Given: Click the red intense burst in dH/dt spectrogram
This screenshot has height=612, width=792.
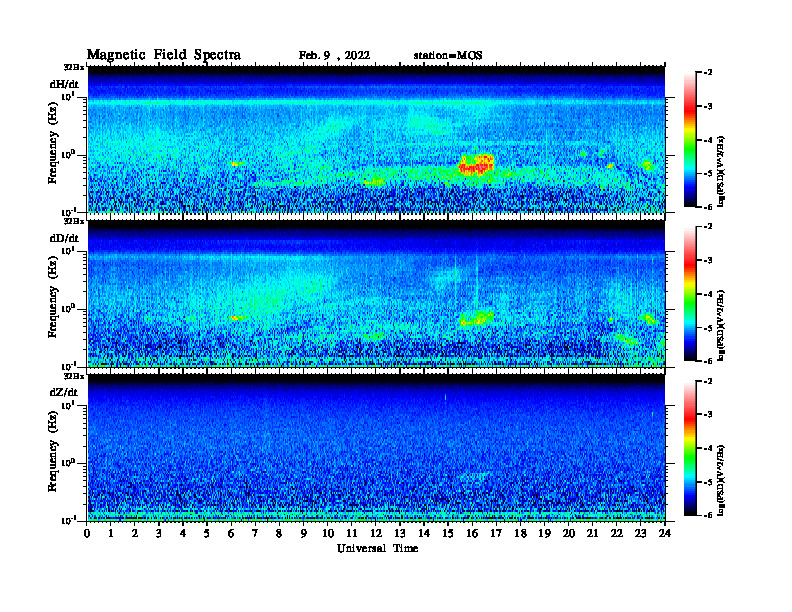Looking at the screenshot, I should tap(476, 165).
